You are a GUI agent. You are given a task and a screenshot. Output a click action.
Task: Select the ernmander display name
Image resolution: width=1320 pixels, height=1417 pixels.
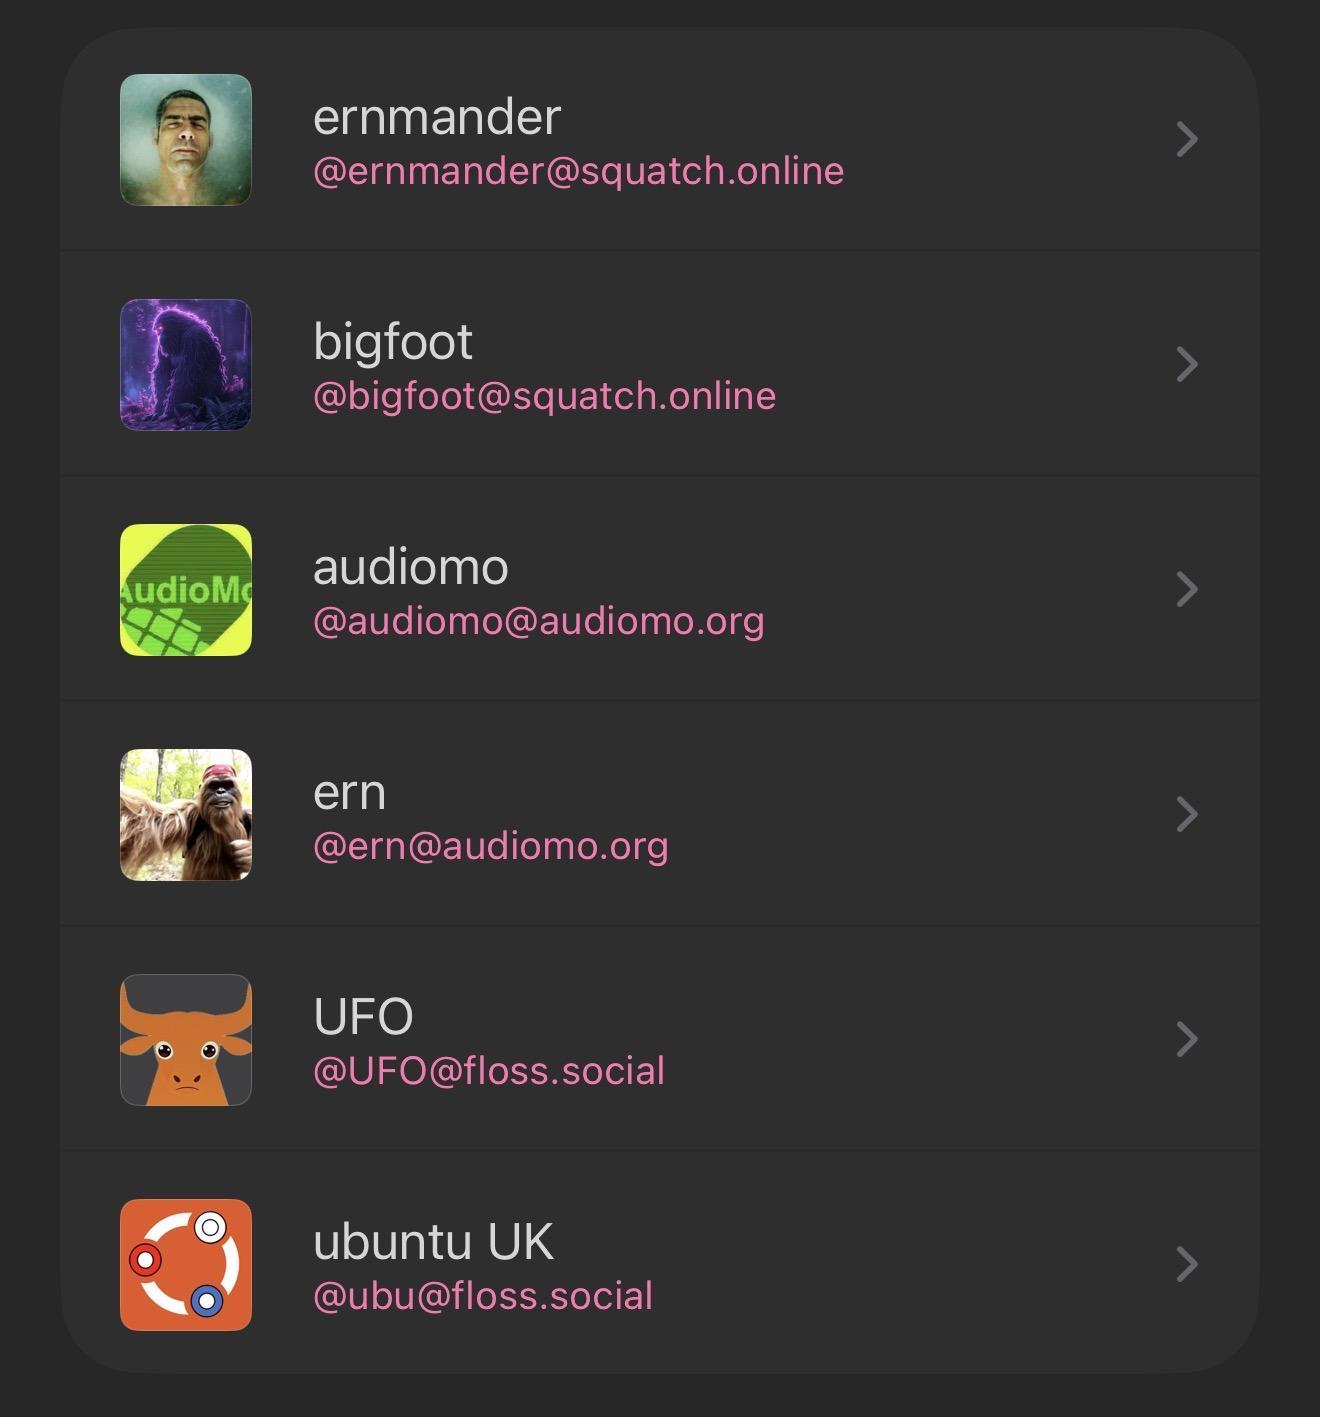(437, 117)
